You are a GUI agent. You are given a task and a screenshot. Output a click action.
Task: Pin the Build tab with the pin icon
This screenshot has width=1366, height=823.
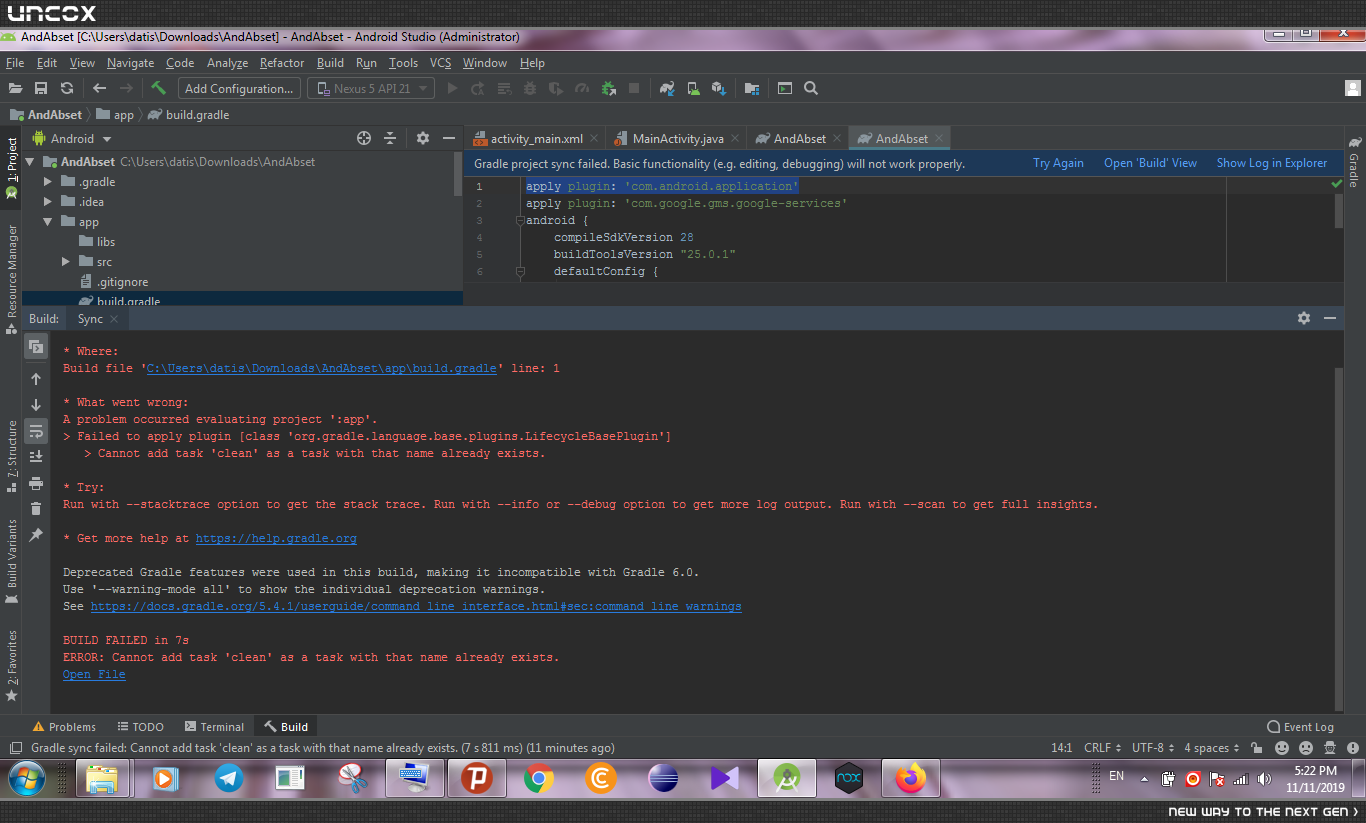click(x=36, y=535)
